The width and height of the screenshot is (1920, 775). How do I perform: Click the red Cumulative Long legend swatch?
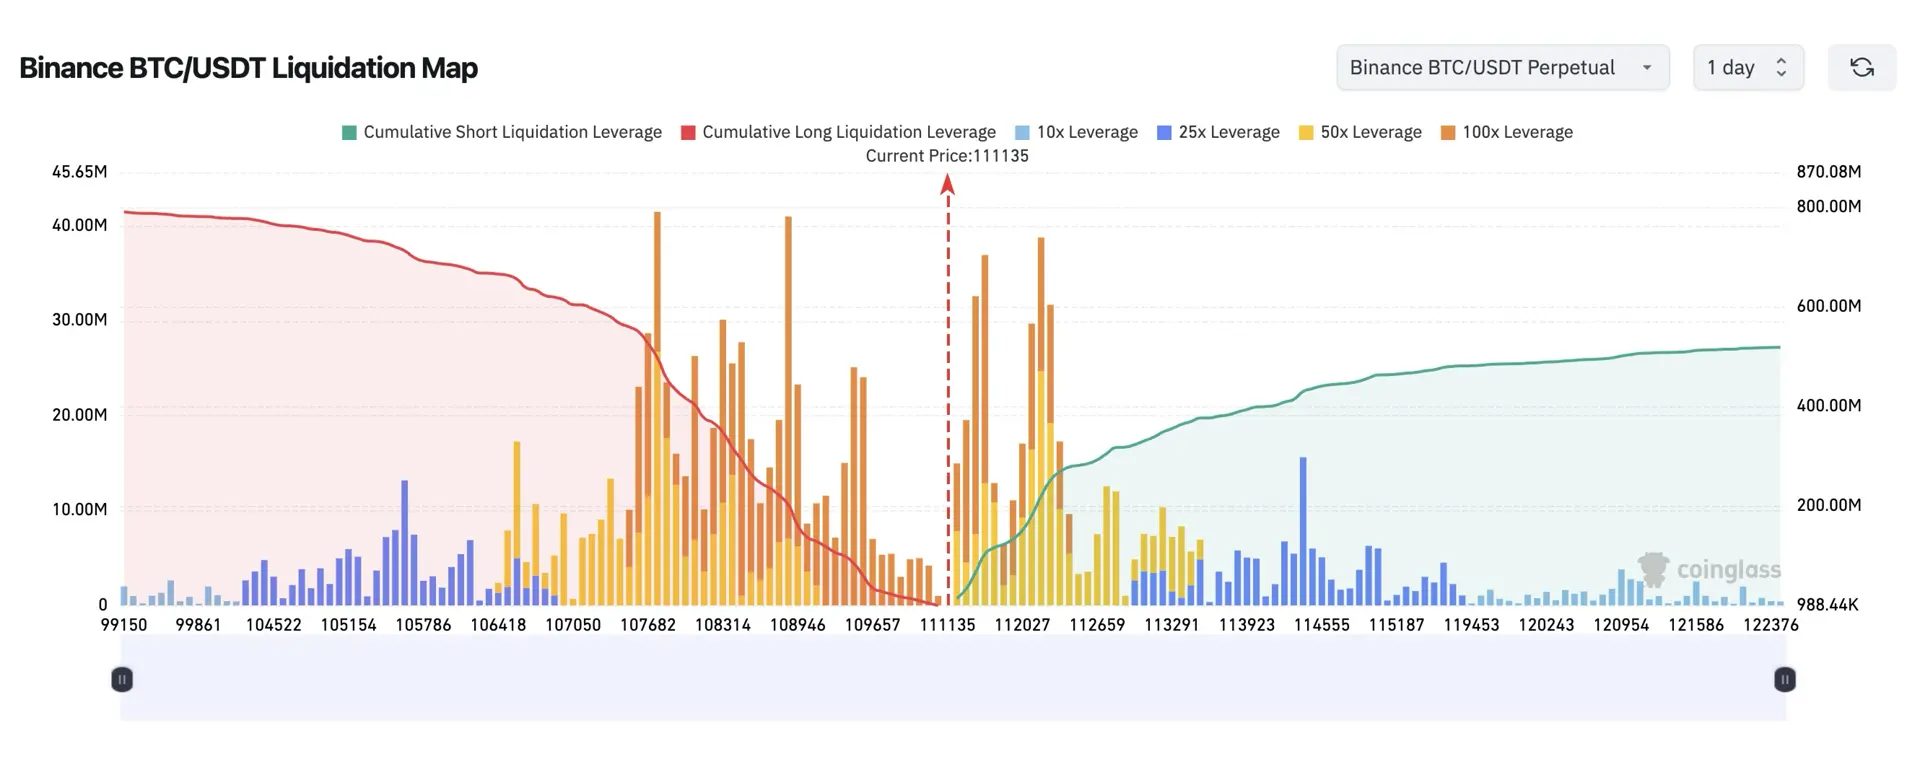coord(688,133)
